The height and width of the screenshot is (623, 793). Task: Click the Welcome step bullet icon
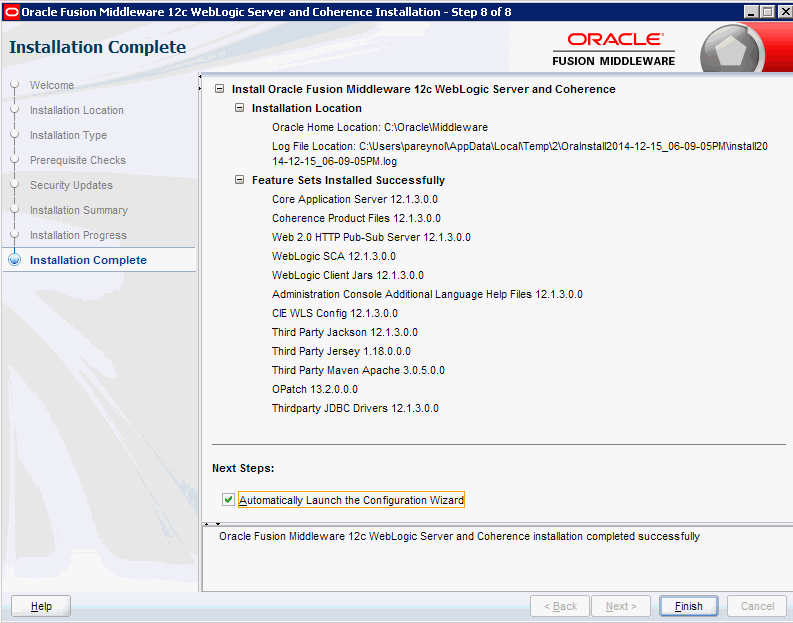15,84
